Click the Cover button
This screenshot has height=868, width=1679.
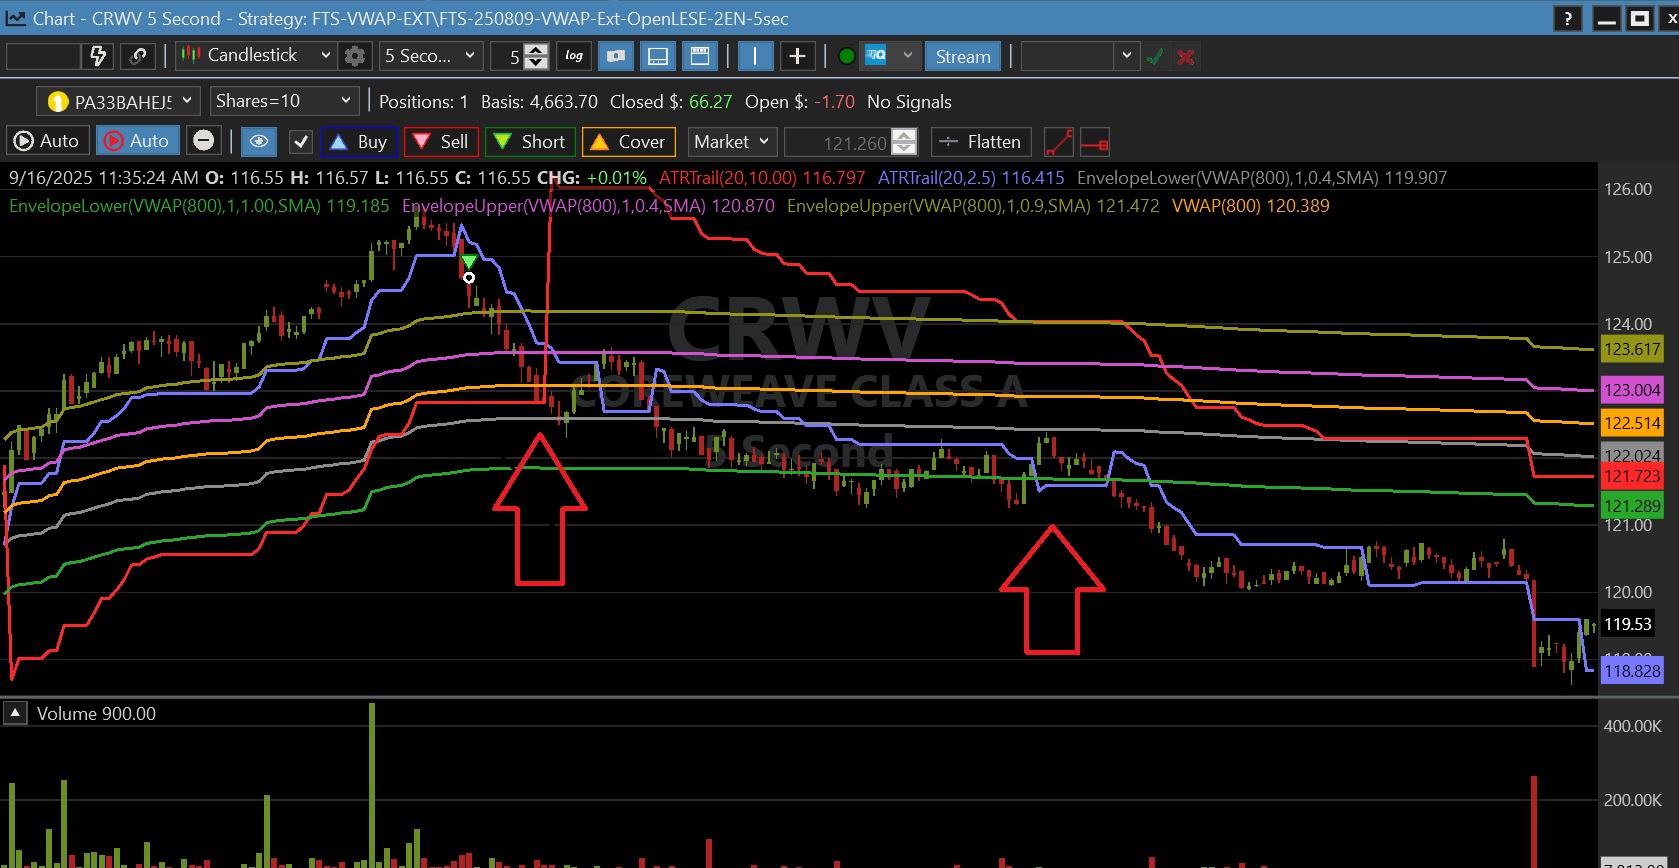pos(629,142)
